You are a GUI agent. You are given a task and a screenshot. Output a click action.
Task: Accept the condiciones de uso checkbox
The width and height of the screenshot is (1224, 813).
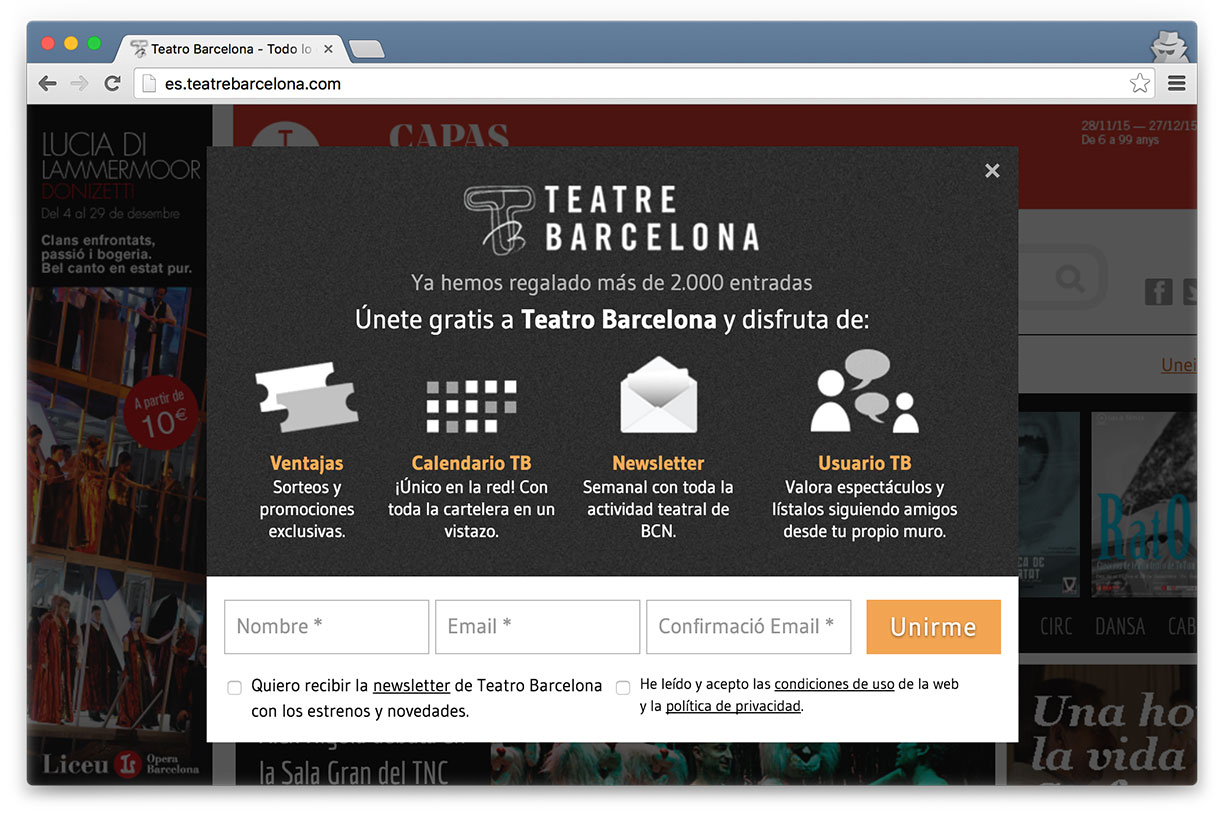623,688
